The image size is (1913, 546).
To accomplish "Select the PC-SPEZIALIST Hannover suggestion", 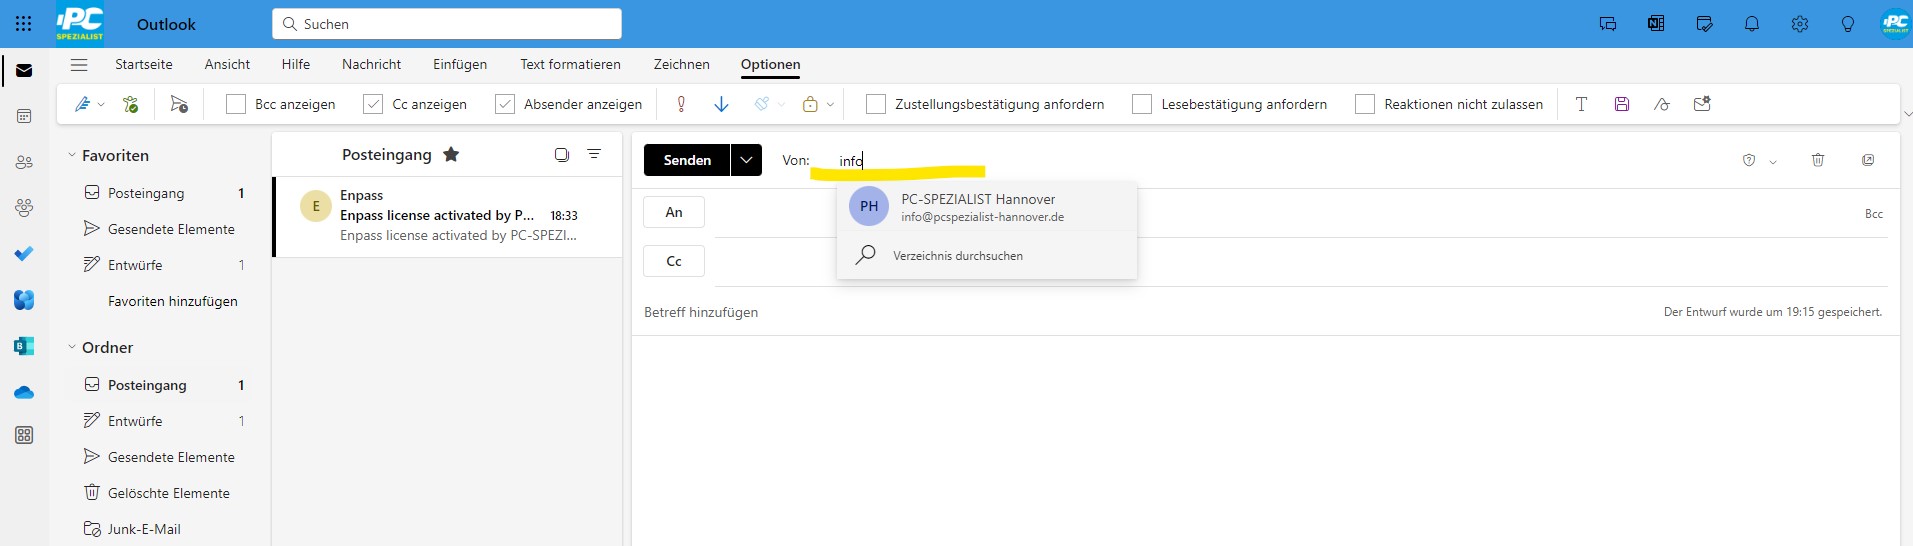I will pos(980,207).
